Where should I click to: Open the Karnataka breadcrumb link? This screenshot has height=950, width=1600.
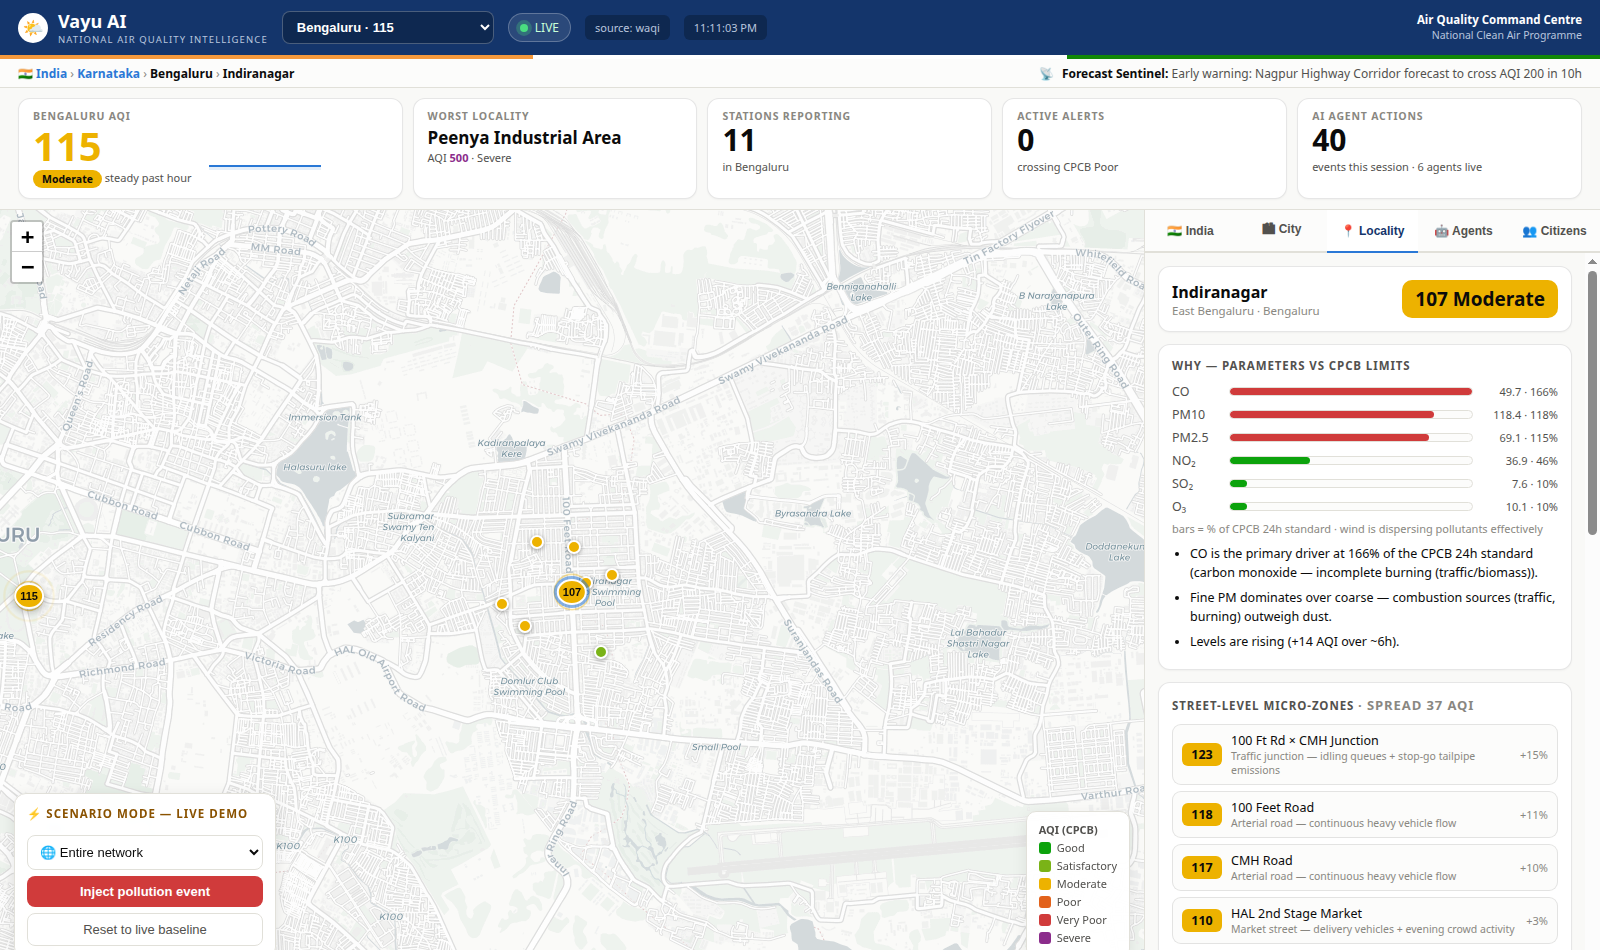coord(109,74)
